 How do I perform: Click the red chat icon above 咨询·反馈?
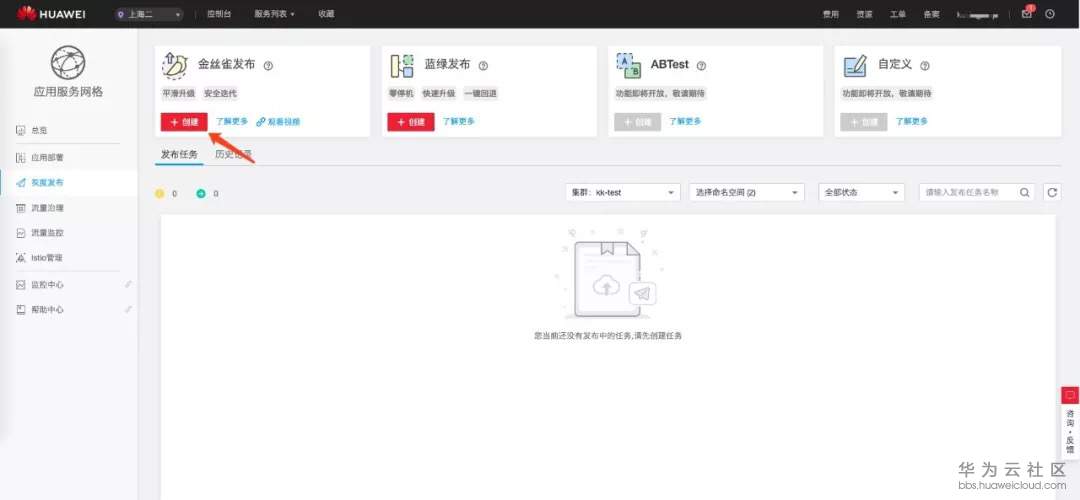click(1070, 395)
